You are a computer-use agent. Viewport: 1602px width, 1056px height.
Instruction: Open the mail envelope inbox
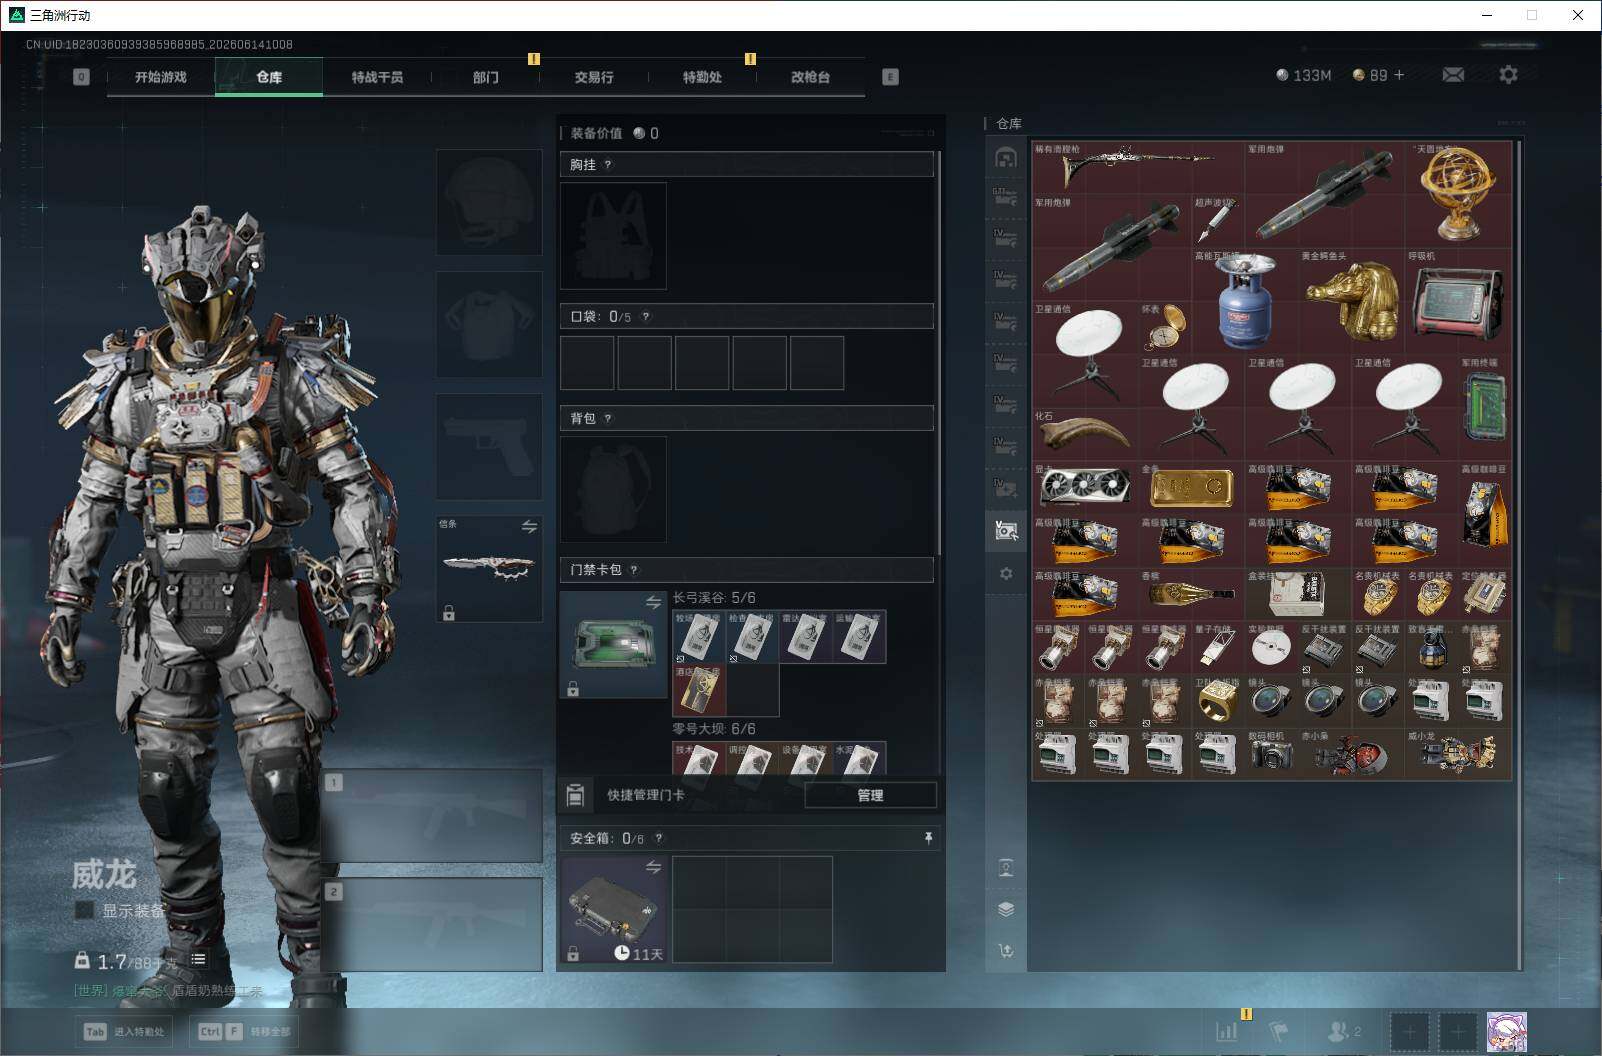click(1453, 75)
